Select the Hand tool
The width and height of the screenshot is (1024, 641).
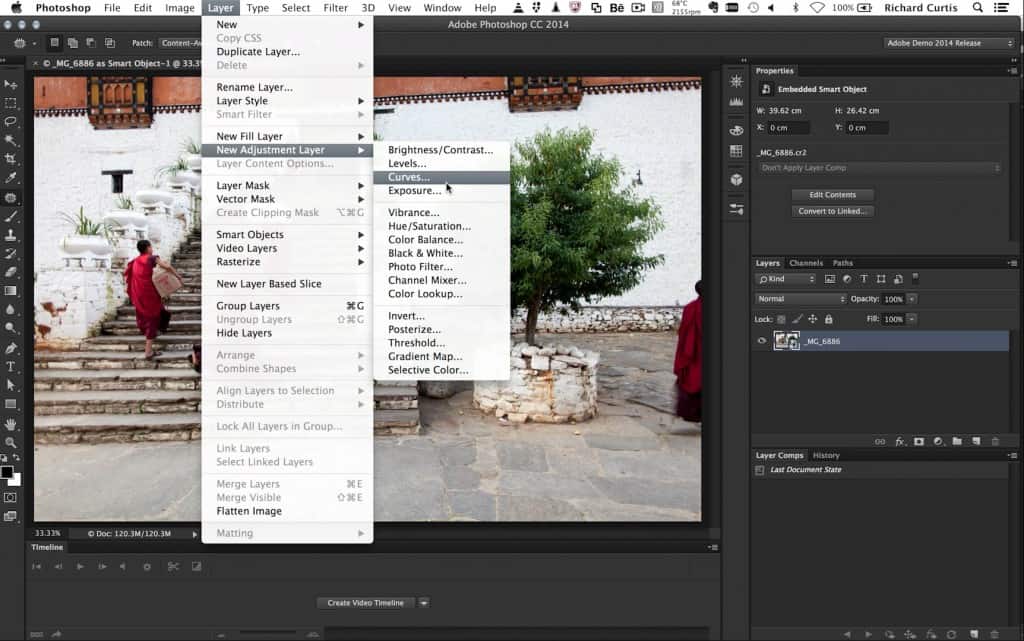pos(10,424)
